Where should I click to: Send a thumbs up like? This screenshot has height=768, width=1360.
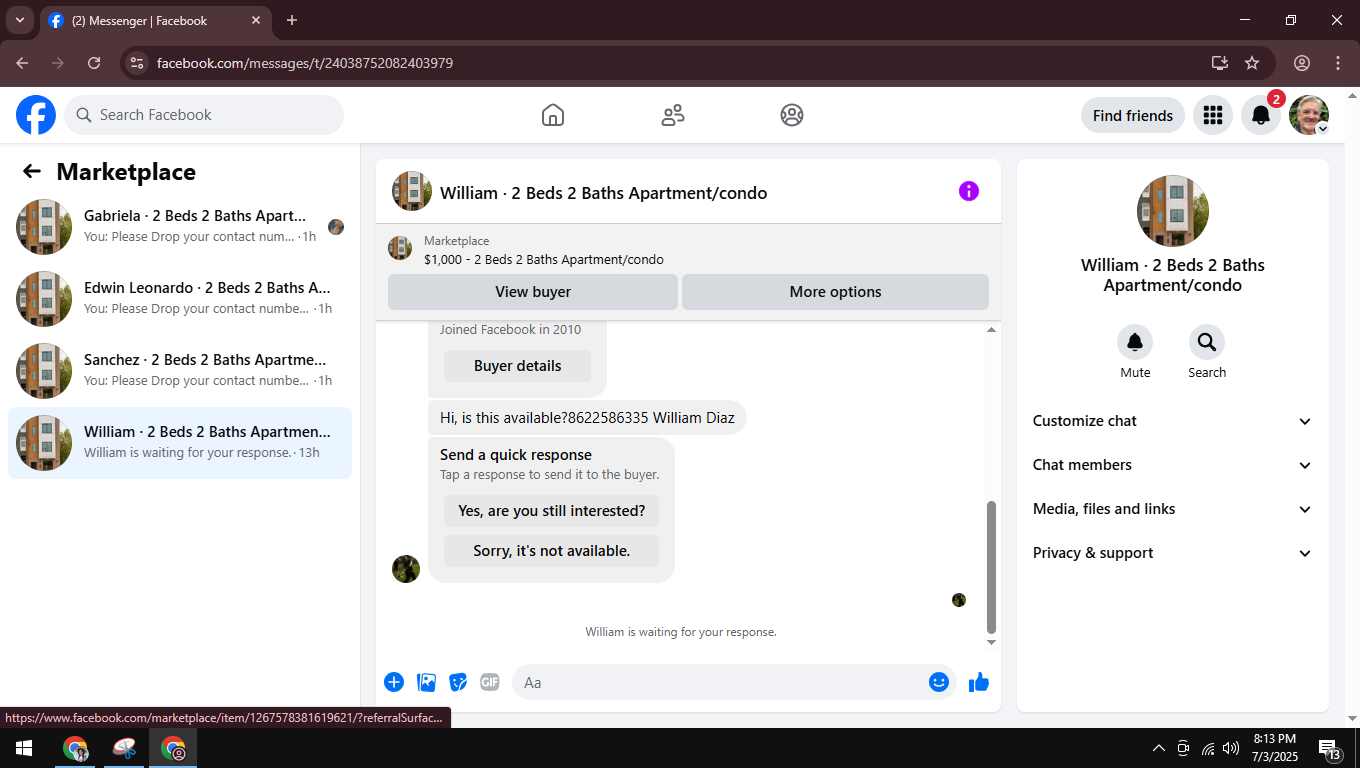point(979,682)
